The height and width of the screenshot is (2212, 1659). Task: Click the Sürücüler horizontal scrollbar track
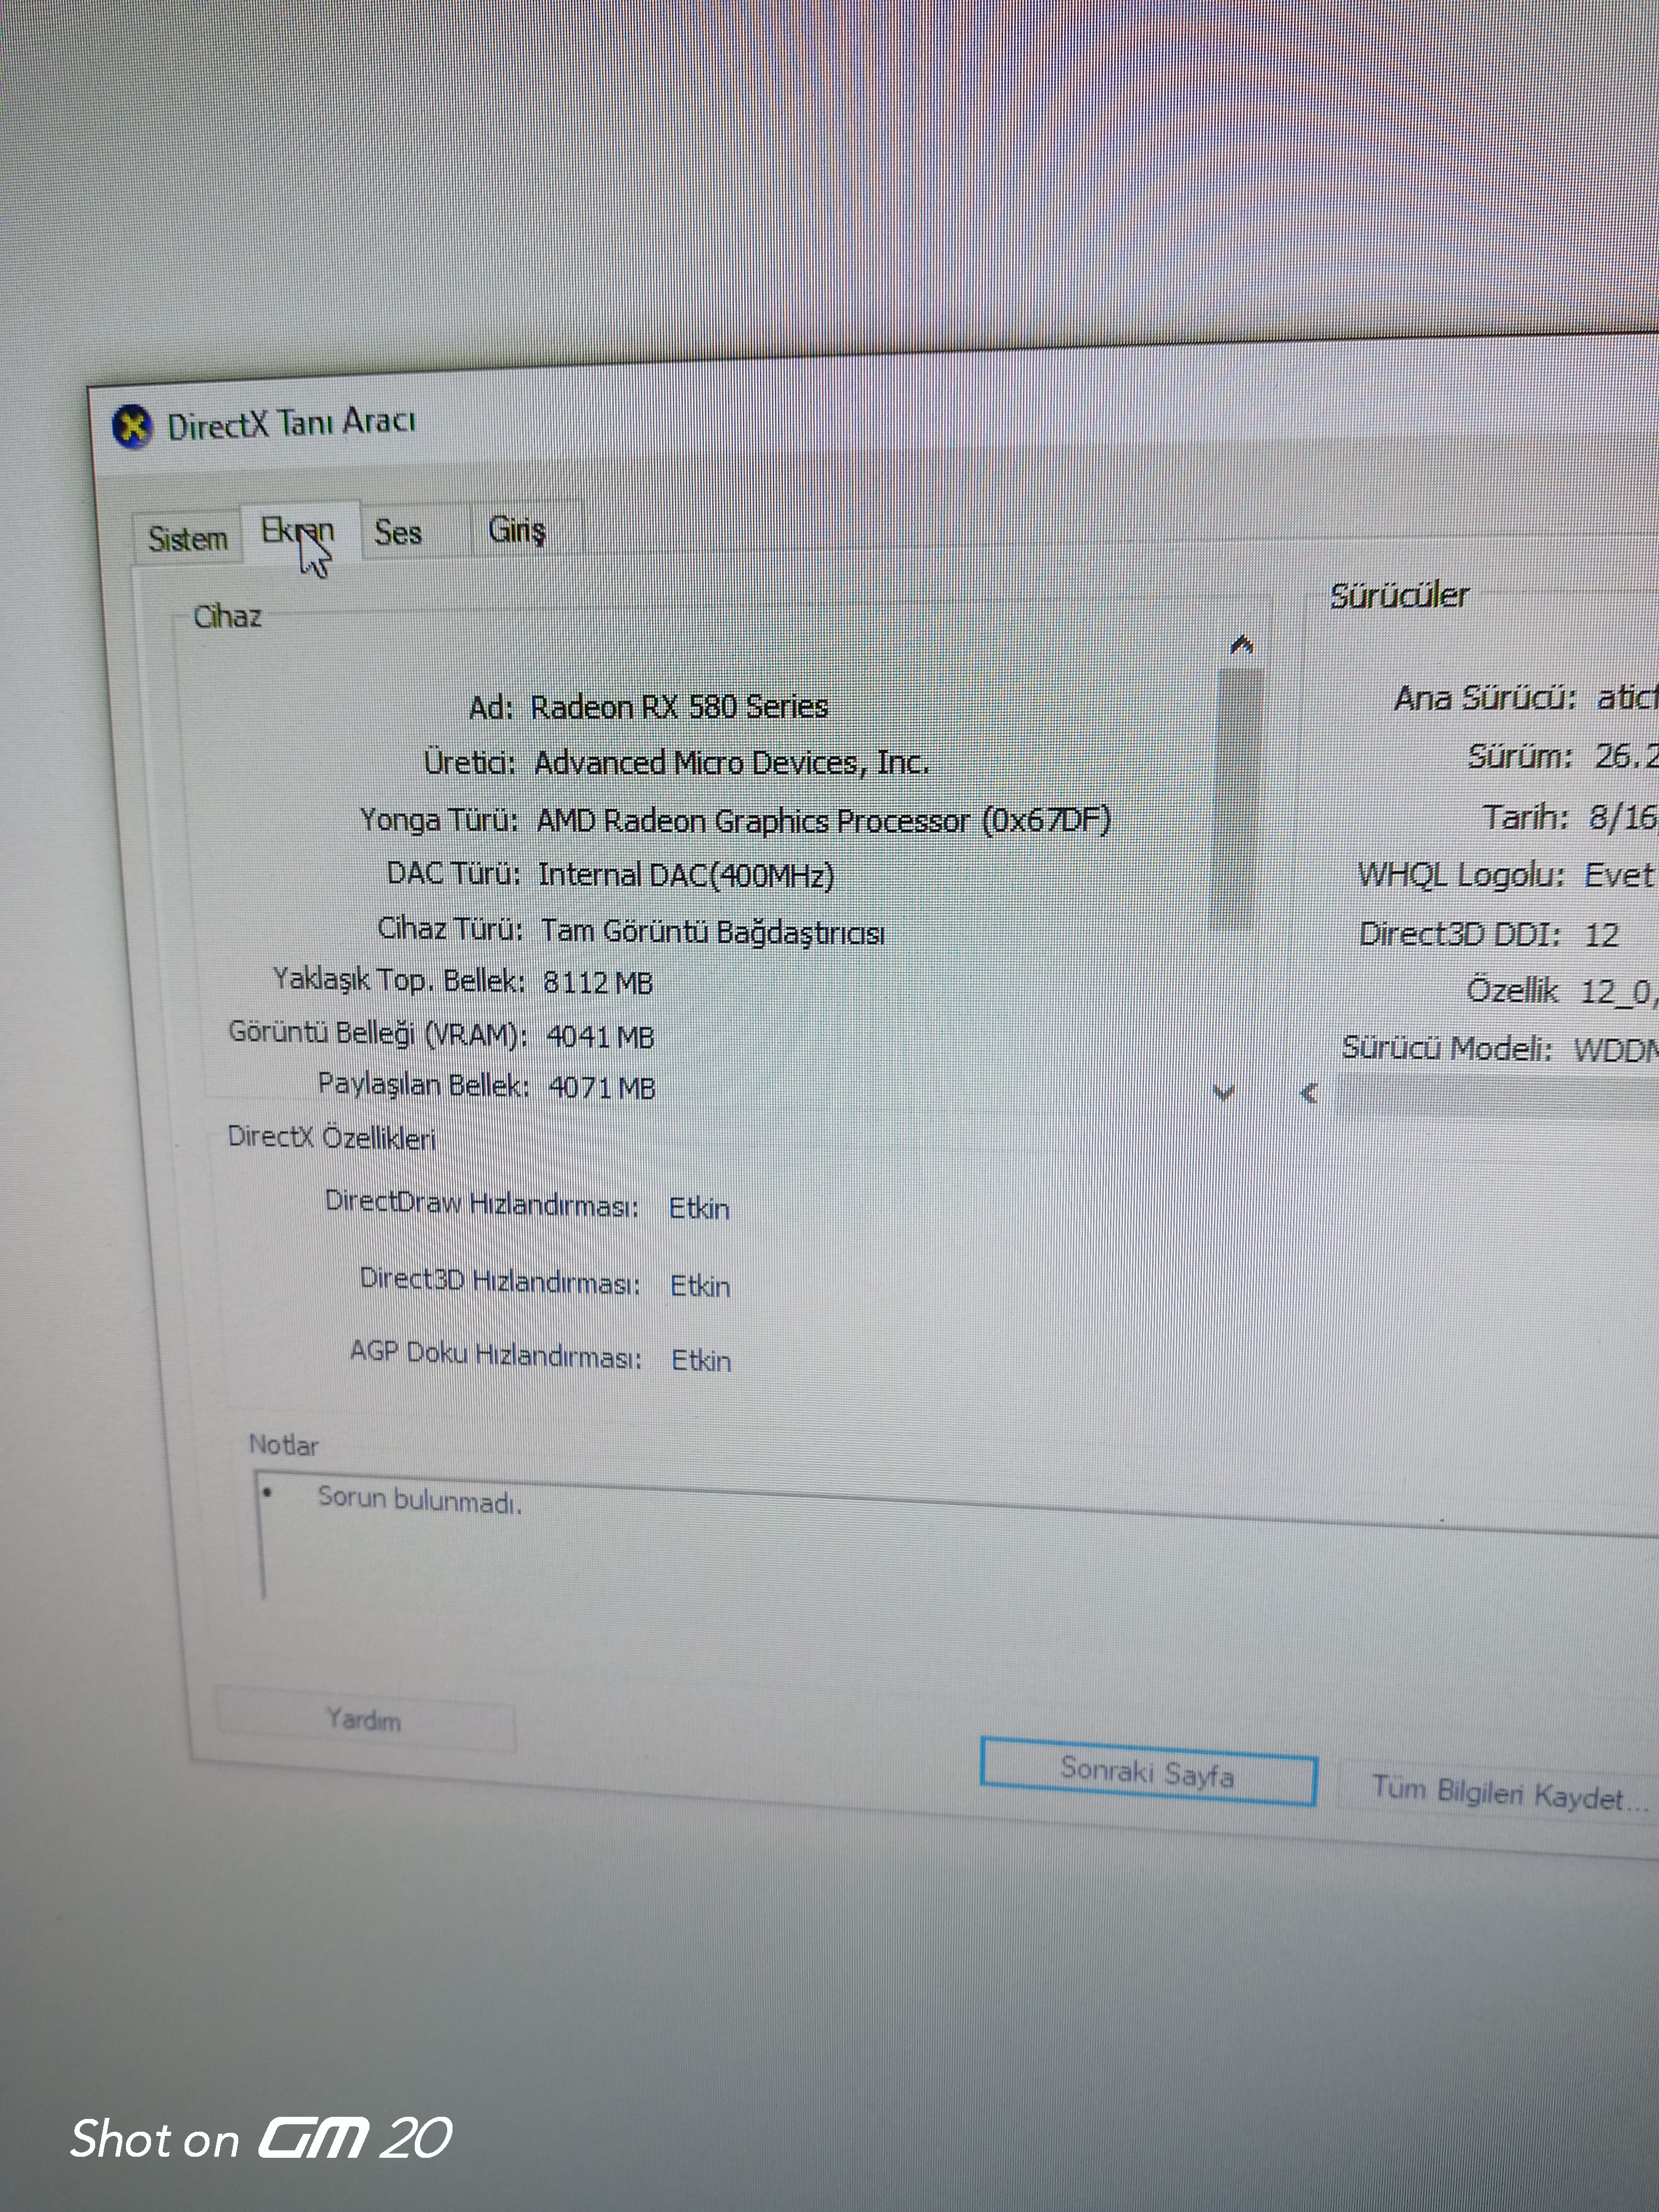point(1497,1096)
